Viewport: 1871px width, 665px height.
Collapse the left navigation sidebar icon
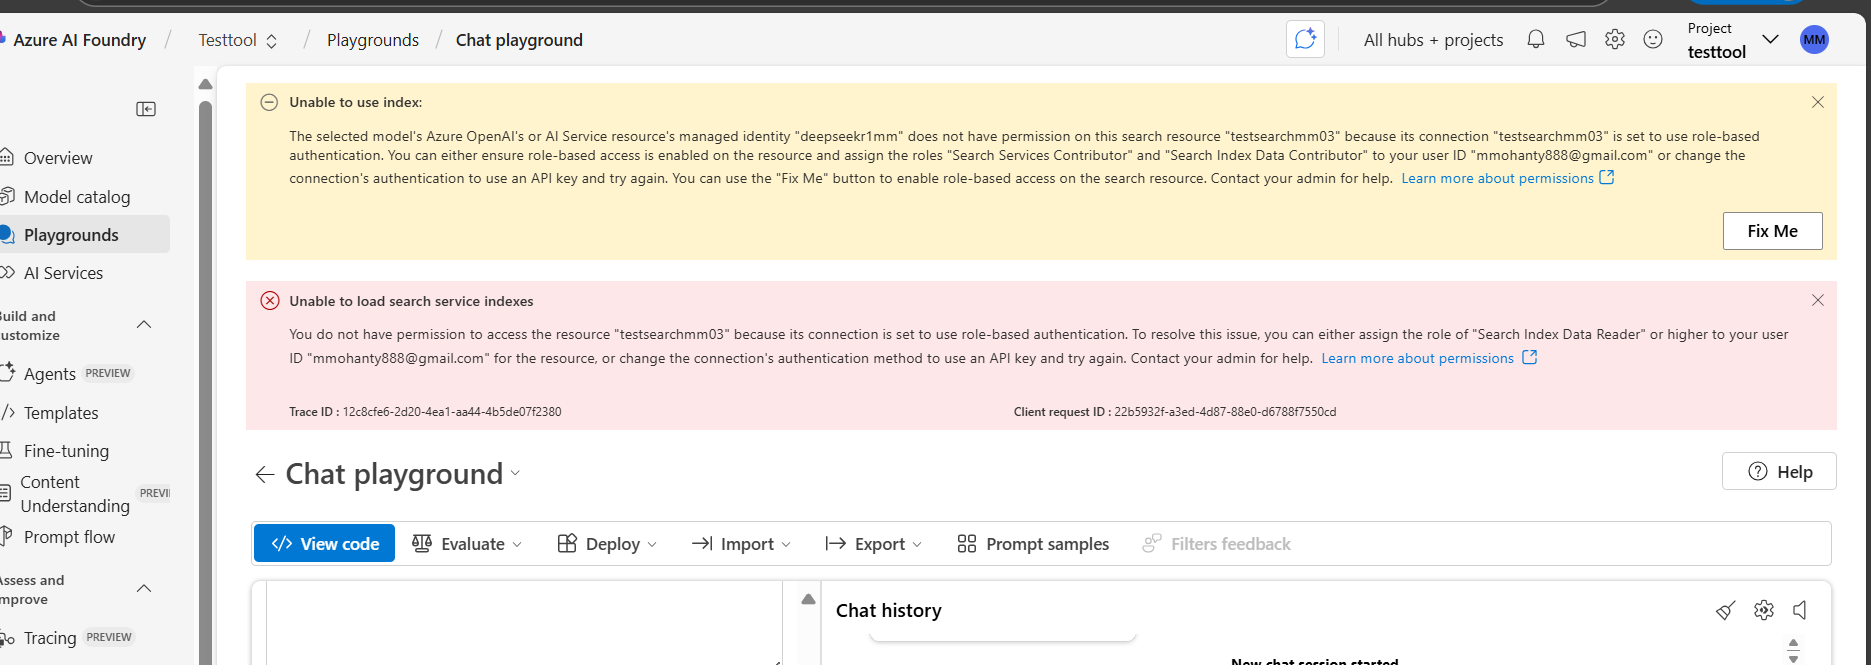tap(146, 109)
